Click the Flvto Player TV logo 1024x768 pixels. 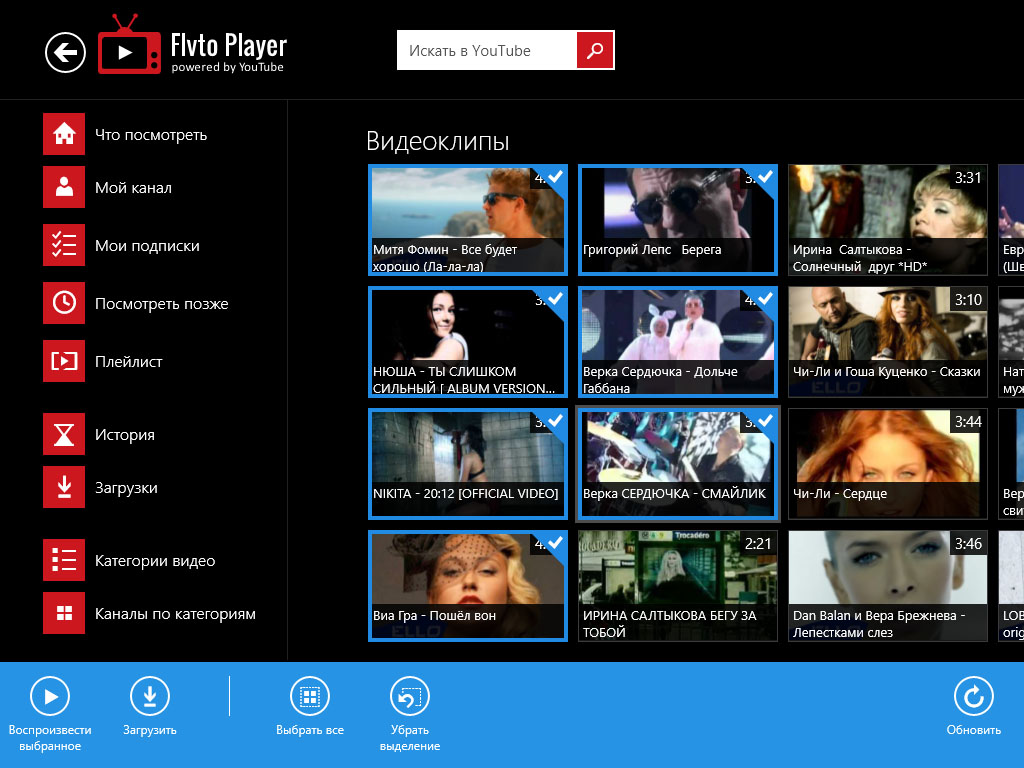[129, 44]
